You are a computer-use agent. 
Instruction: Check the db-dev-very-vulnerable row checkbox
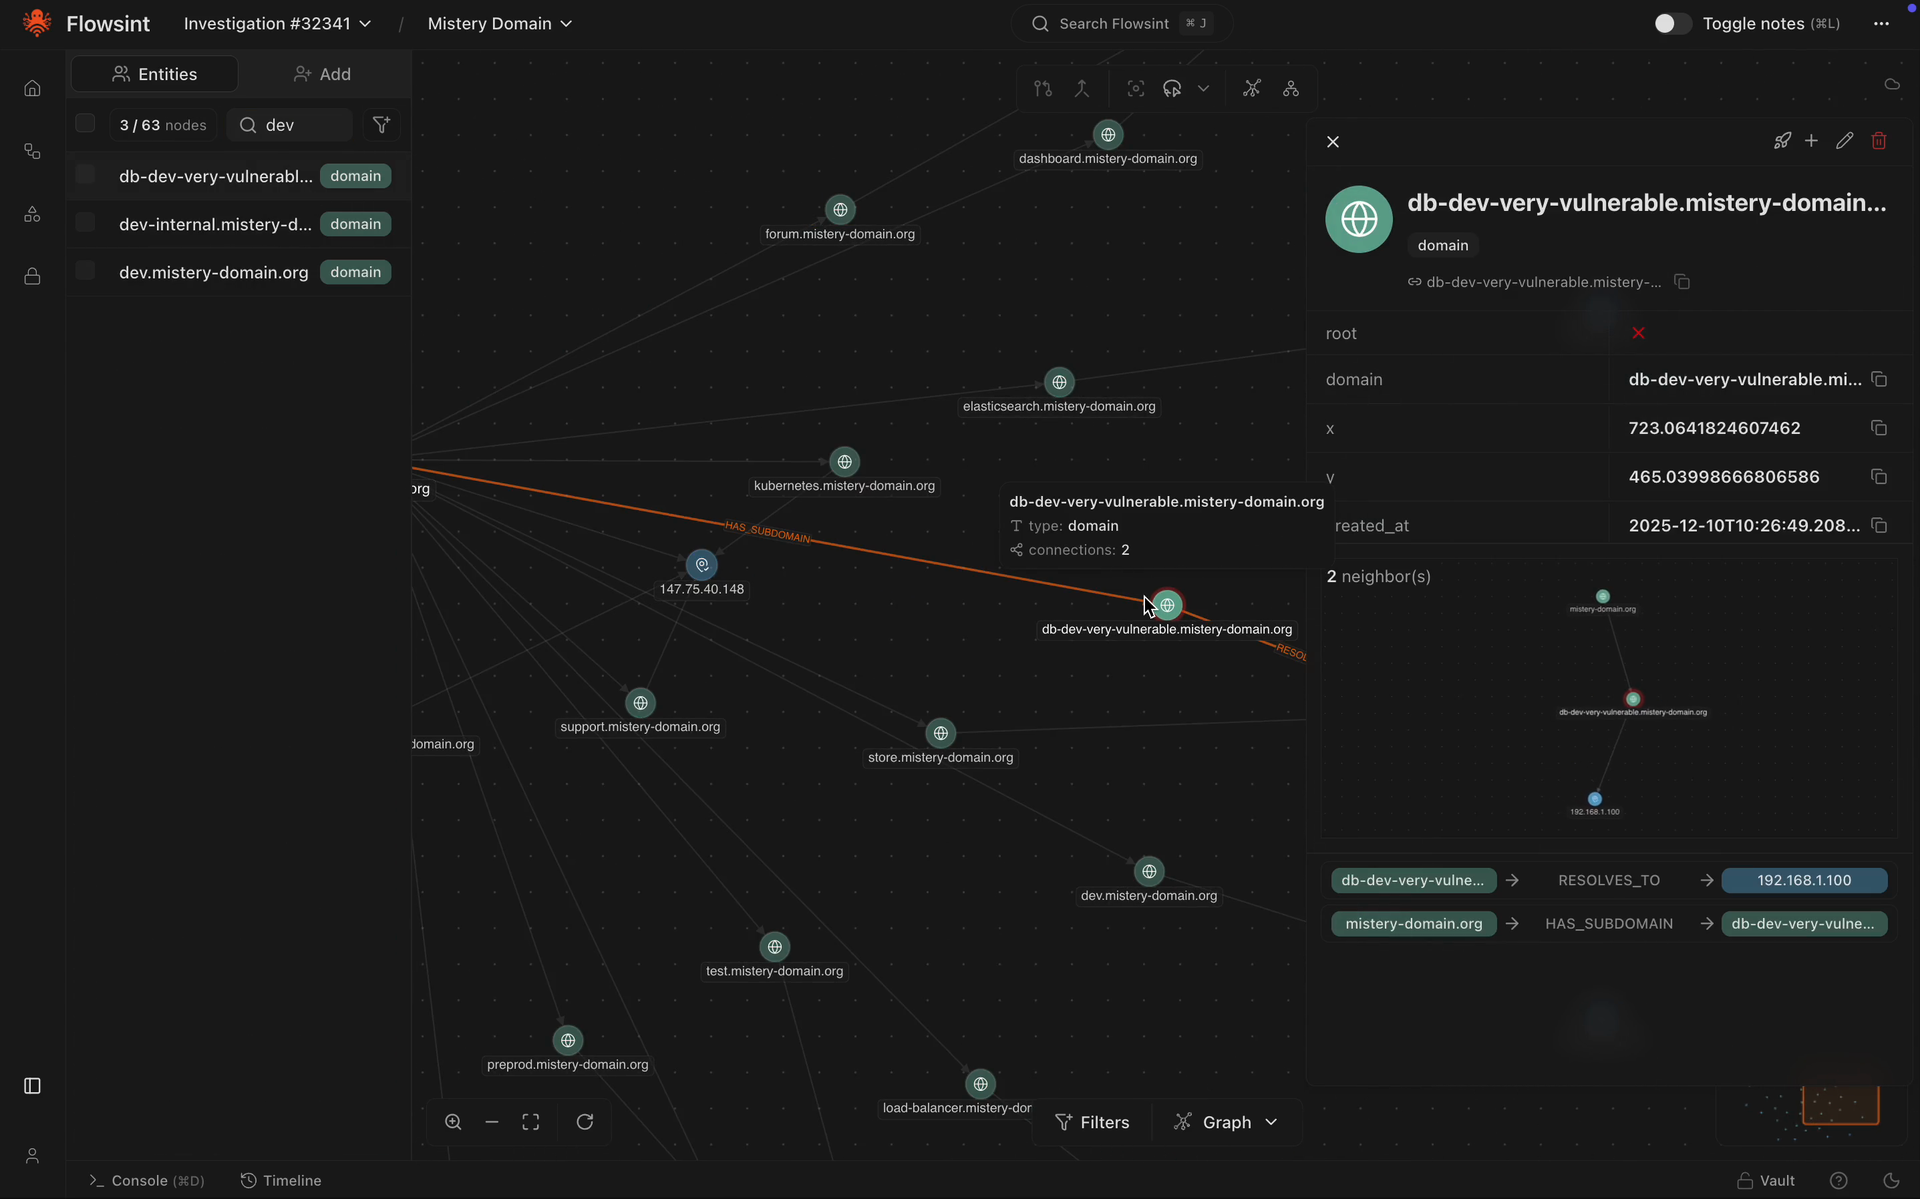[x=85, y=175]
